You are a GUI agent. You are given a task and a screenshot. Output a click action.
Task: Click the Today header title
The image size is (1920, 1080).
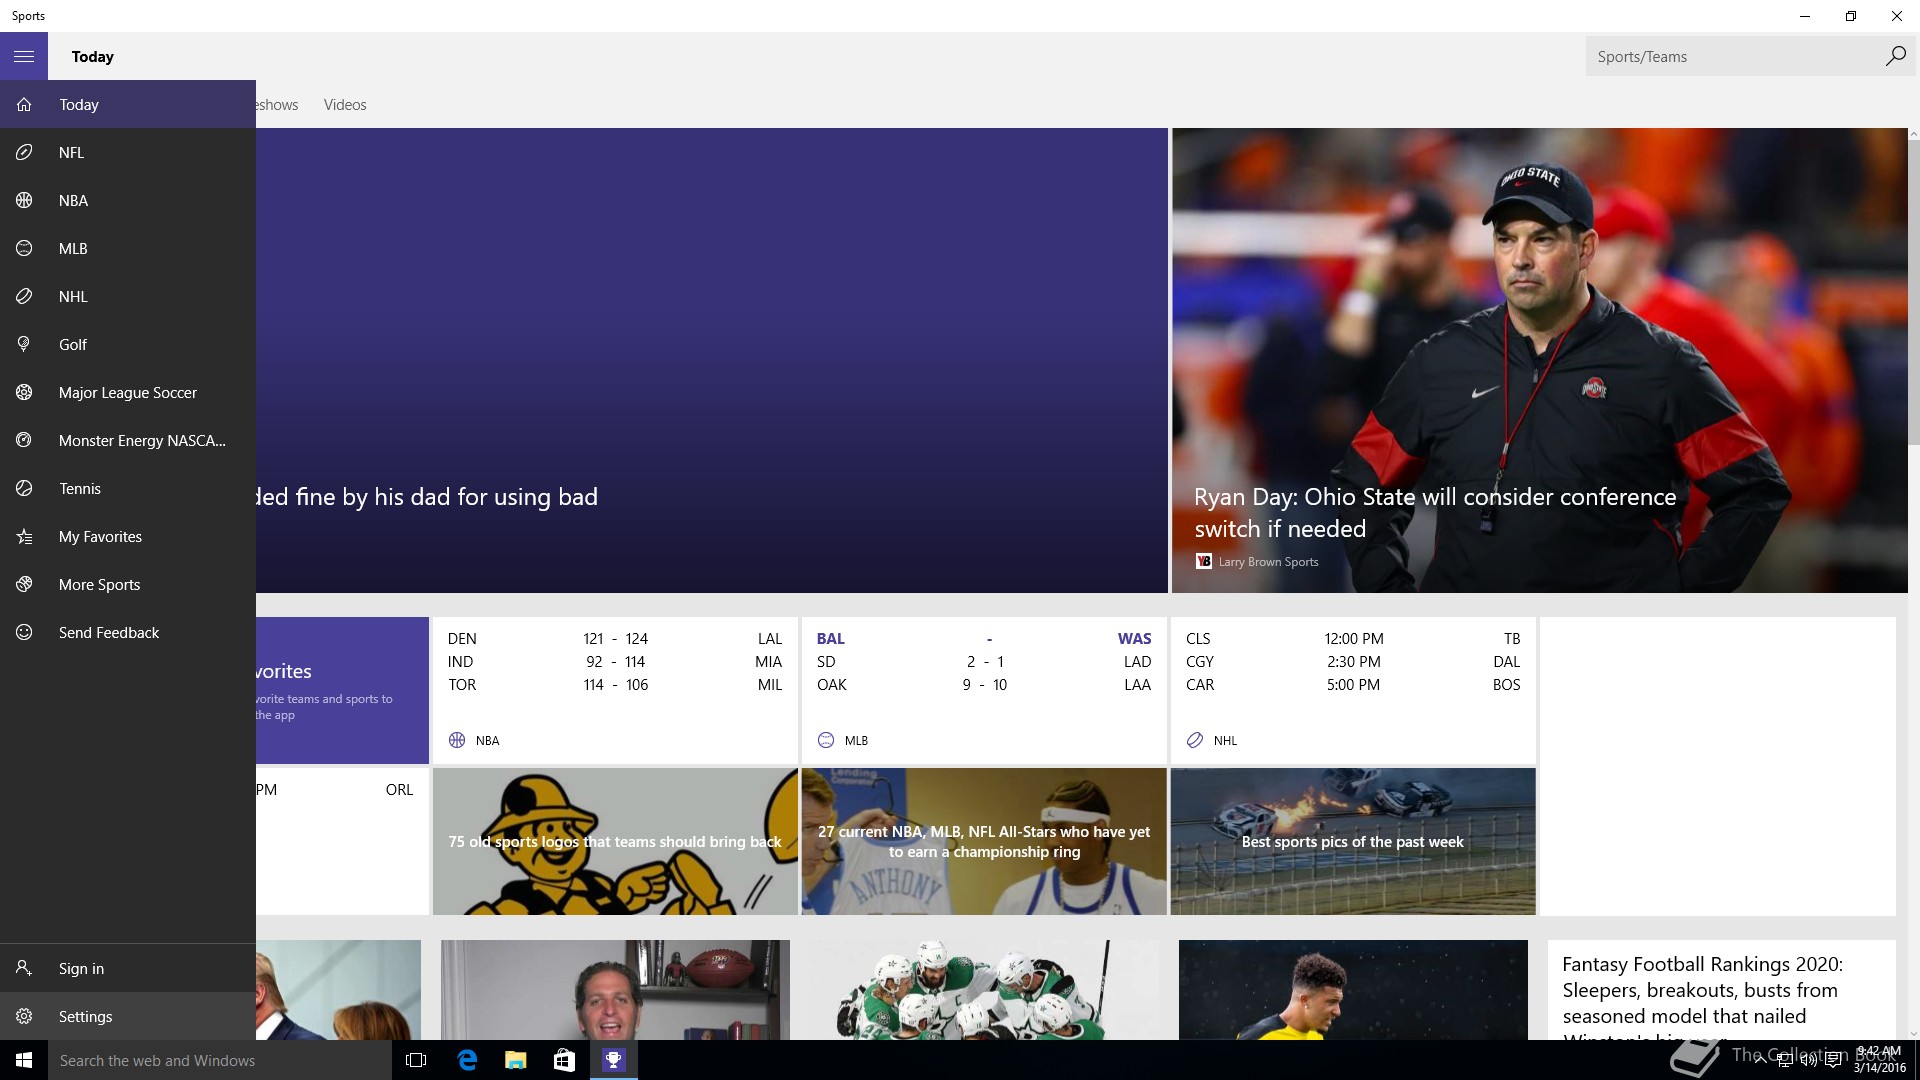(93, 56)
